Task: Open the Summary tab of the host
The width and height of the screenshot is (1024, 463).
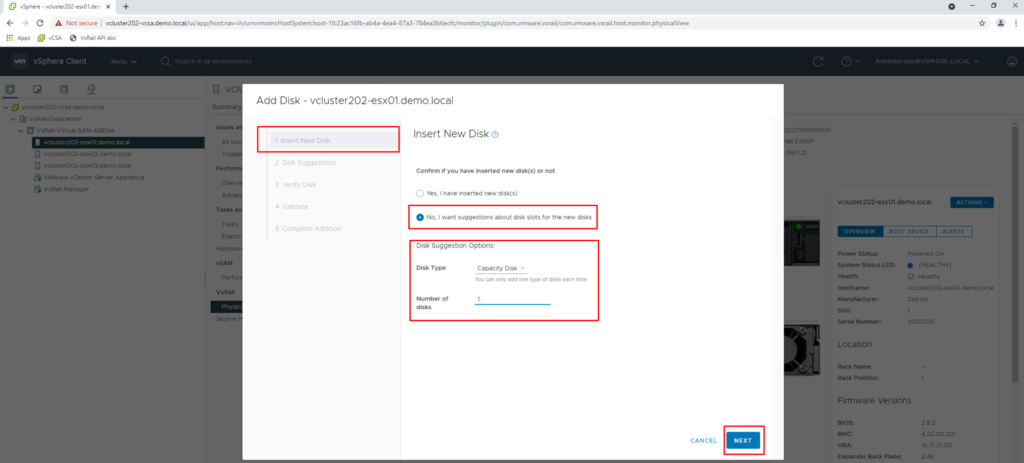Action: pyautogui.click(x=226, y=106)
